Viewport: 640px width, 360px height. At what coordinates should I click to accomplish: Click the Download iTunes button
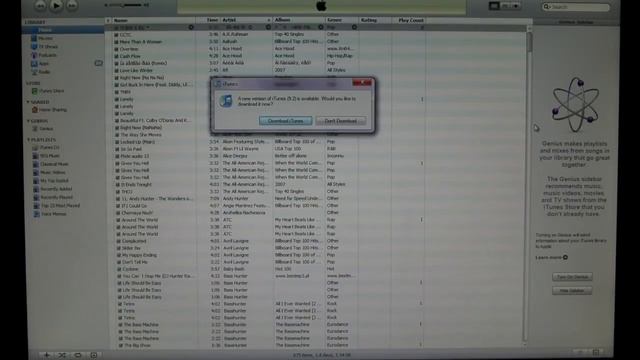[285, 121]
